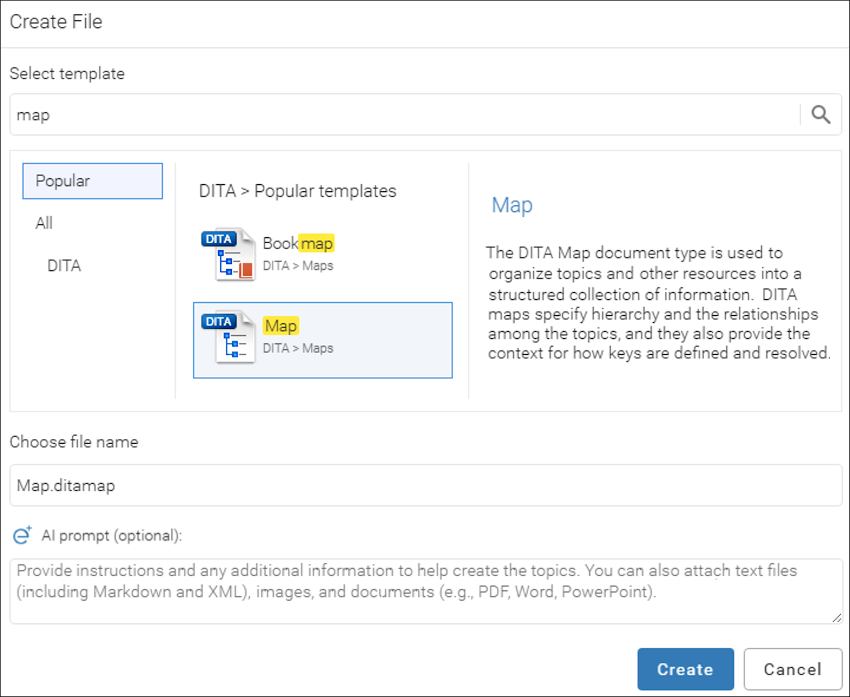Grab the AI prompt textarea resize handle
The image size is (850, 697).
coord(836,618)
